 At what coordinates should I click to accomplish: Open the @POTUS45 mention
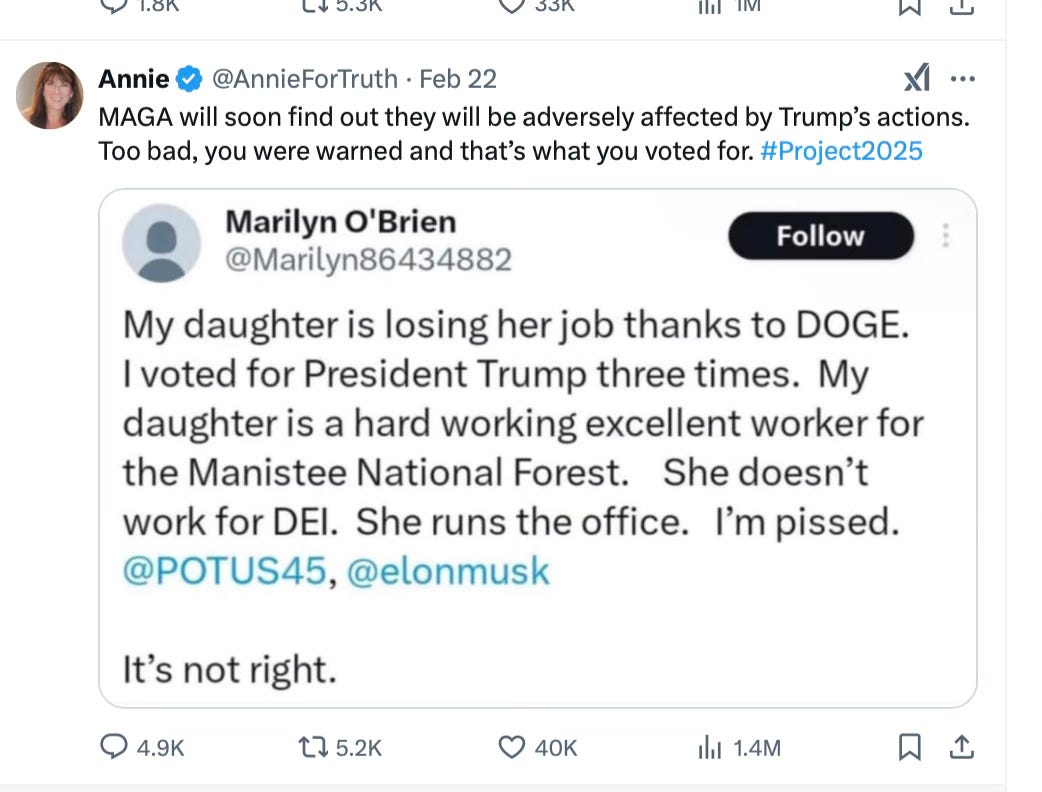[225, 571]
